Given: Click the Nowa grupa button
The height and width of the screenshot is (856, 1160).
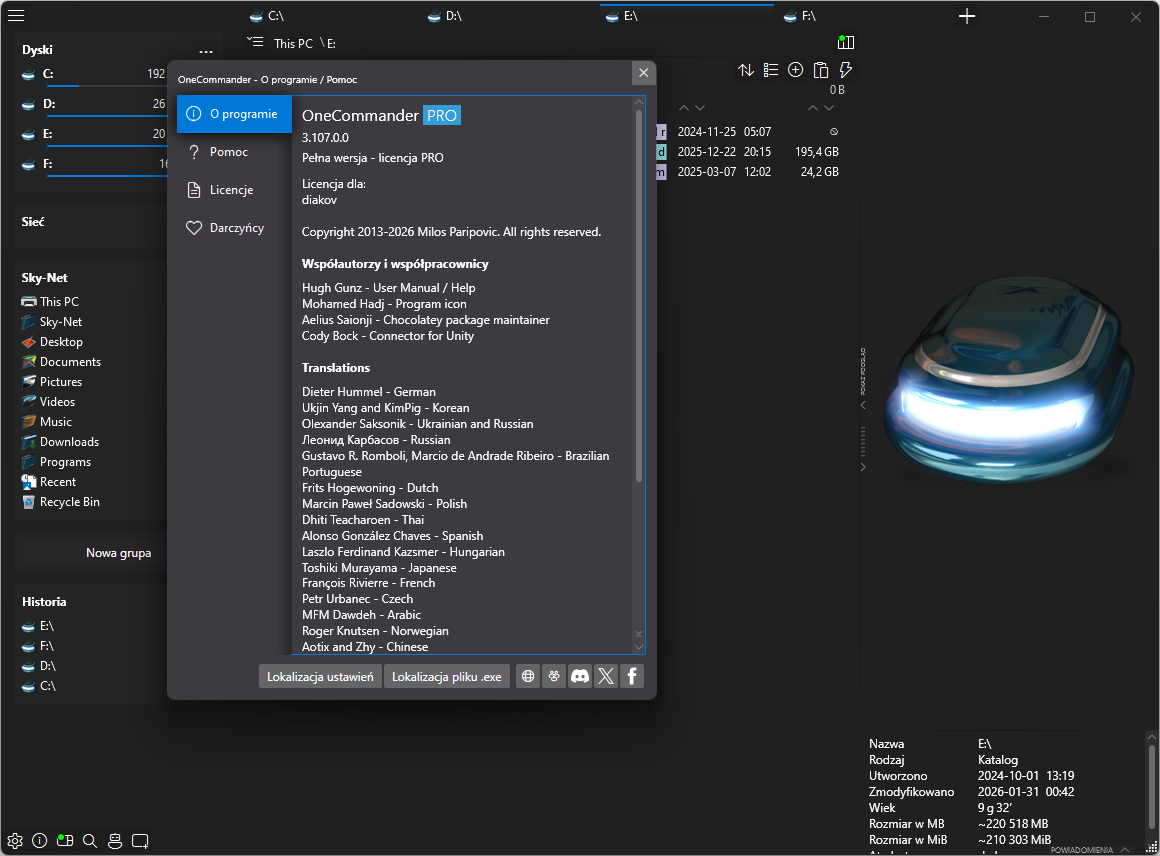Looking at the screenshot, I should (118, 553).
